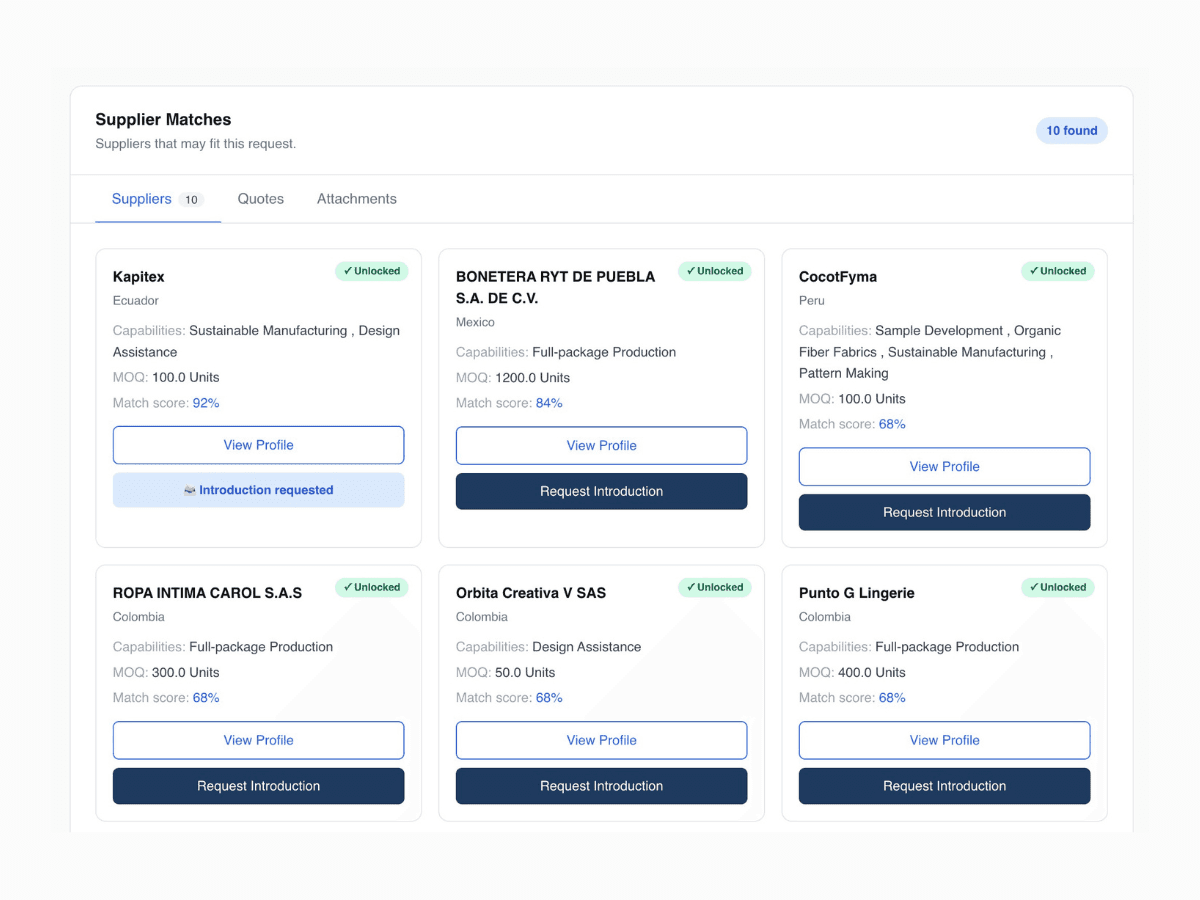Click Mexico under BONETERA
The height and width of the screenshot is (900, 1200).
point(476,322)
